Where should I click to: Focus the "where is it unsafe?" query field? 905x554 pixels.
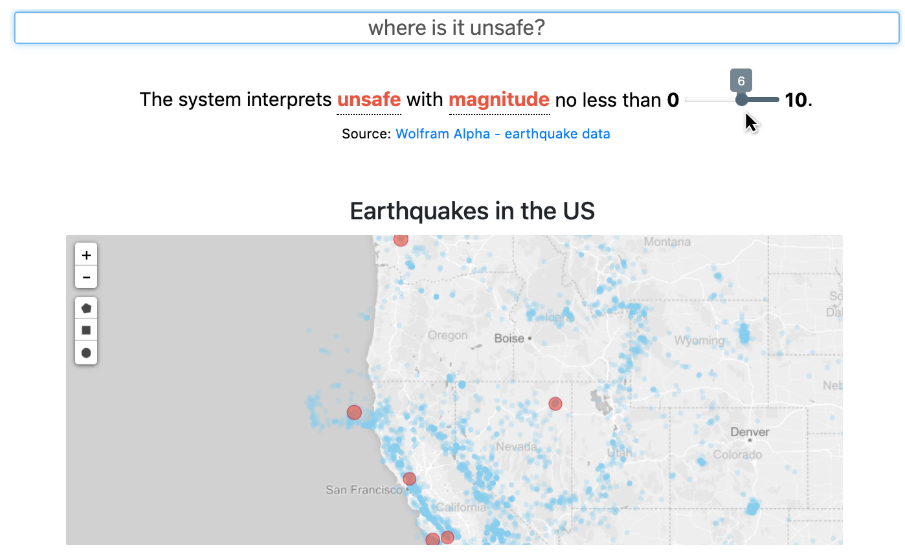(456, 28)
